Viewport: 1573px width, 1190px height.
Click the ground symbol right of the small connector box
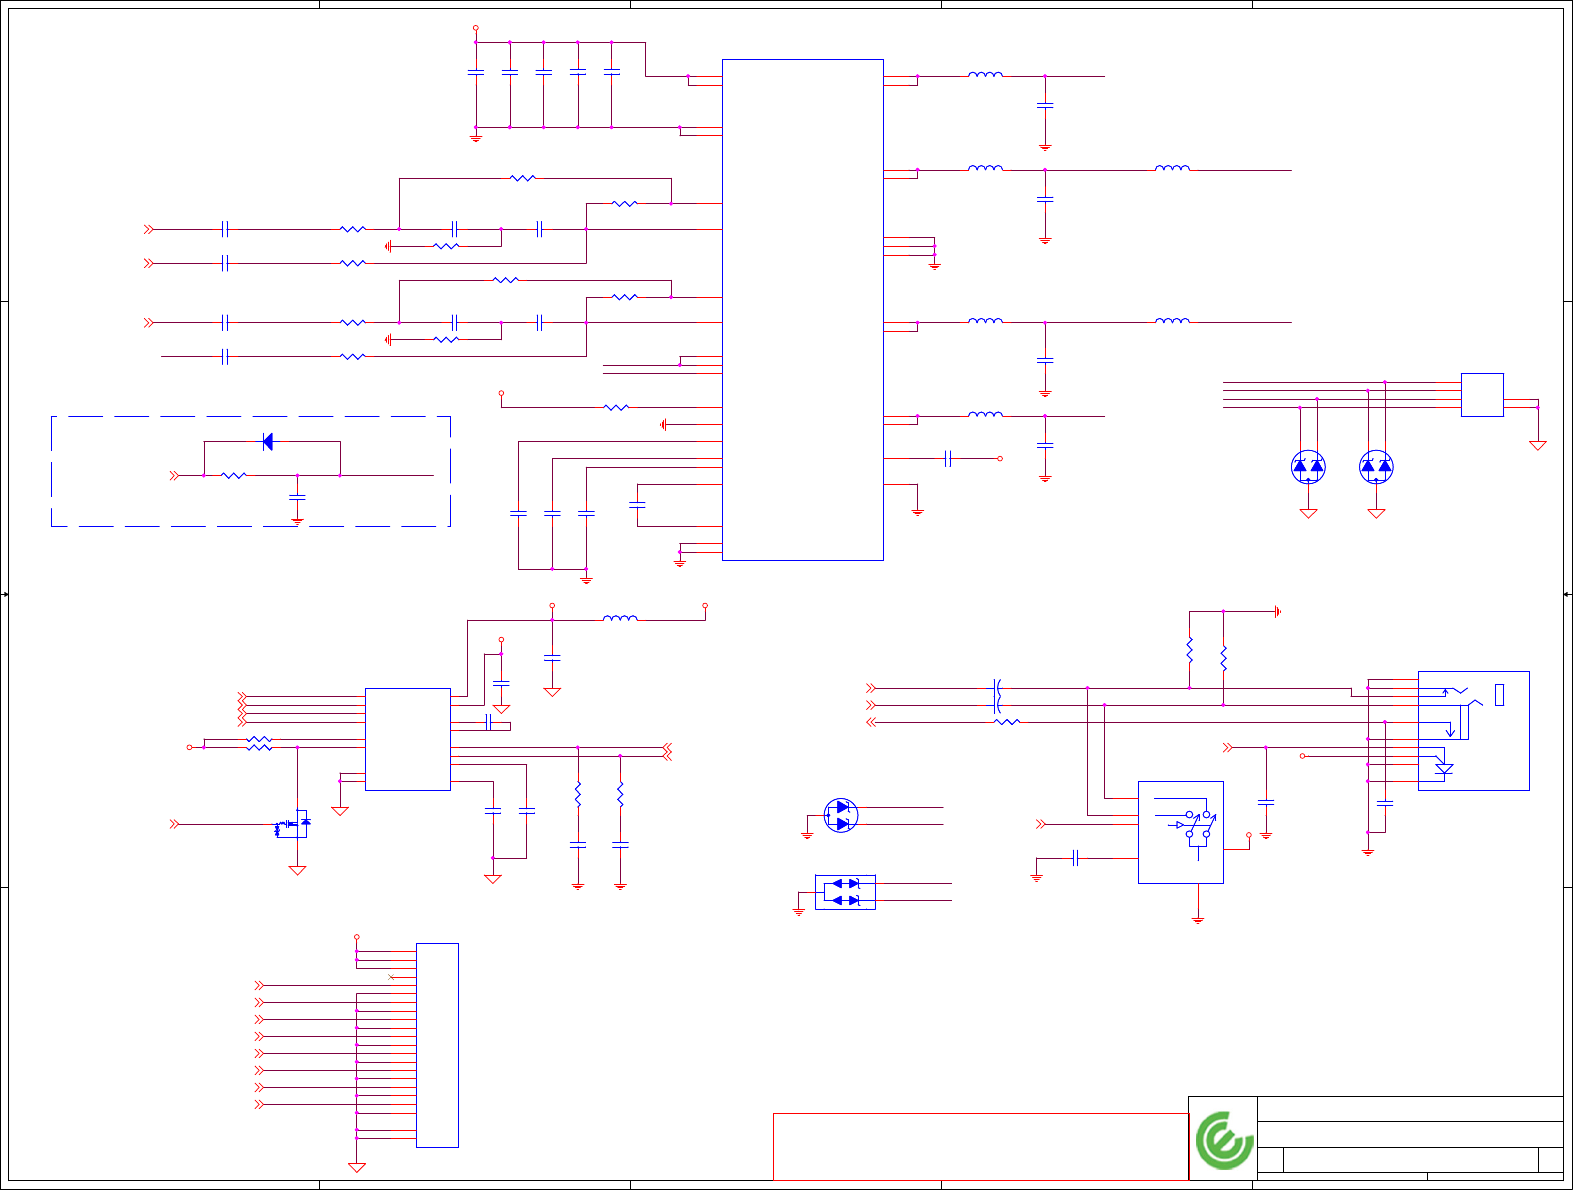click(1538, 445)
